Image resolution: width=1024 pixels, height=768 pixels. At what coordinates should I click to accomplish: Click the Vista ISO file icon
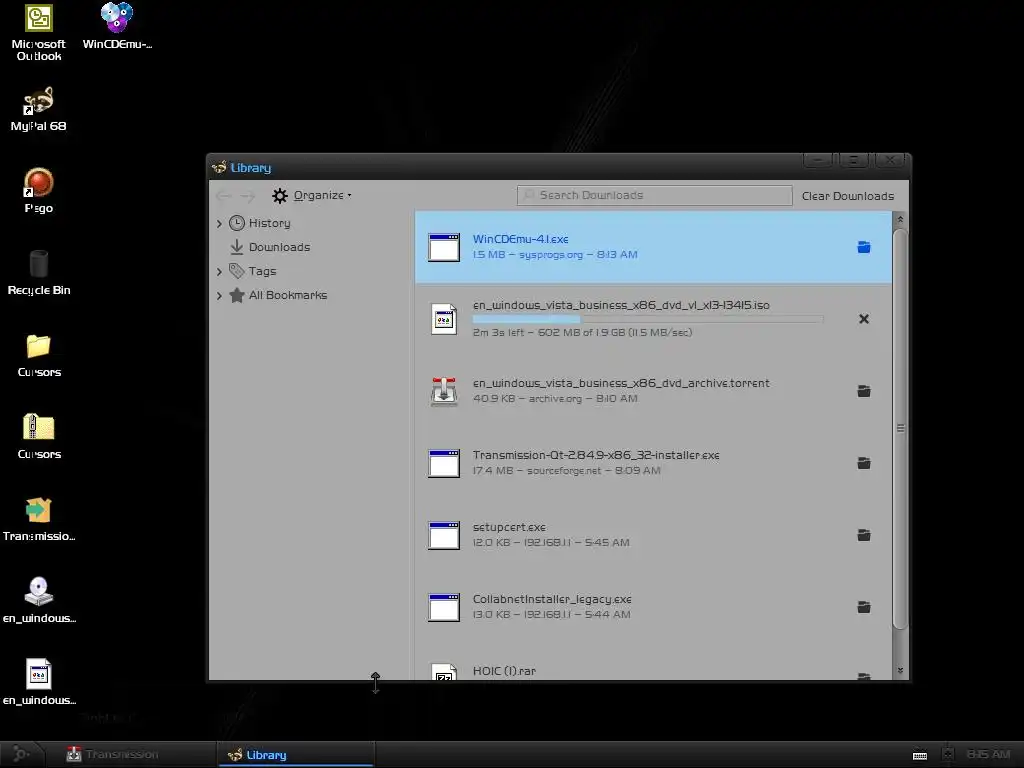pos(443,319)
